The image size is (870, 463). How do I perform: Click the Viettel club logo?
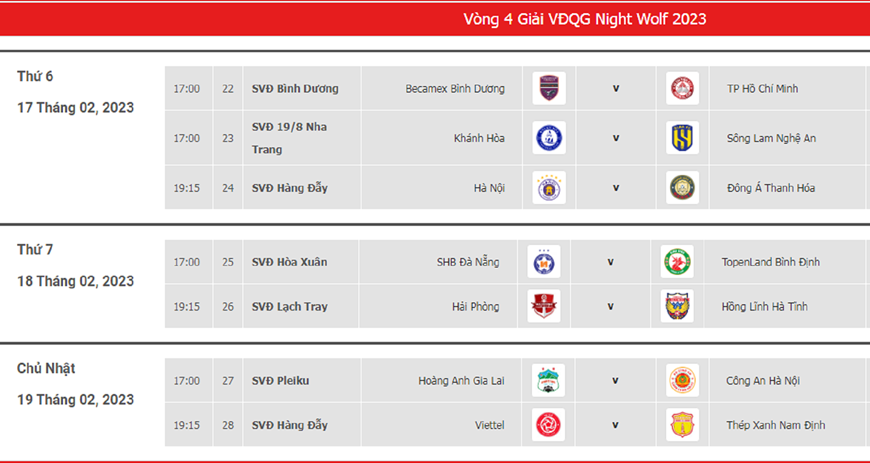pos(548,425)
